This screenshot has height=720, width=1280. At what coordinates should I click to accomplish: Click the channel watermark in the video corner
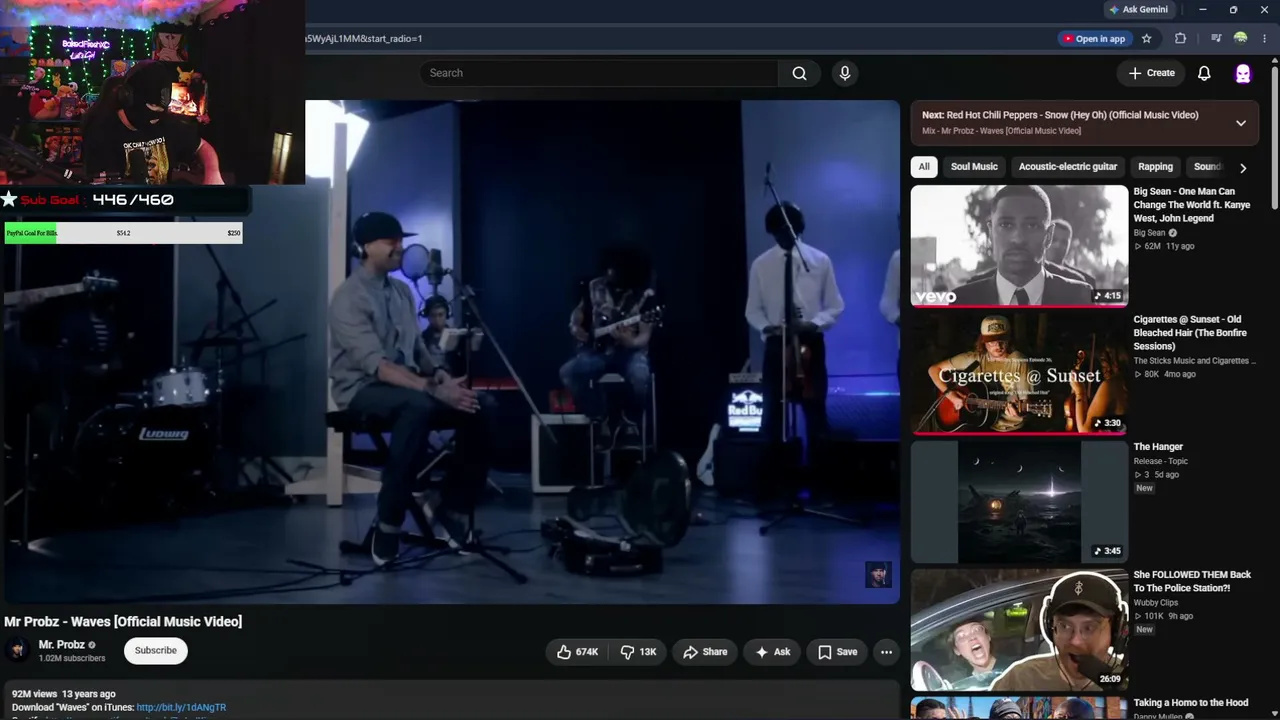pos(878,575)
